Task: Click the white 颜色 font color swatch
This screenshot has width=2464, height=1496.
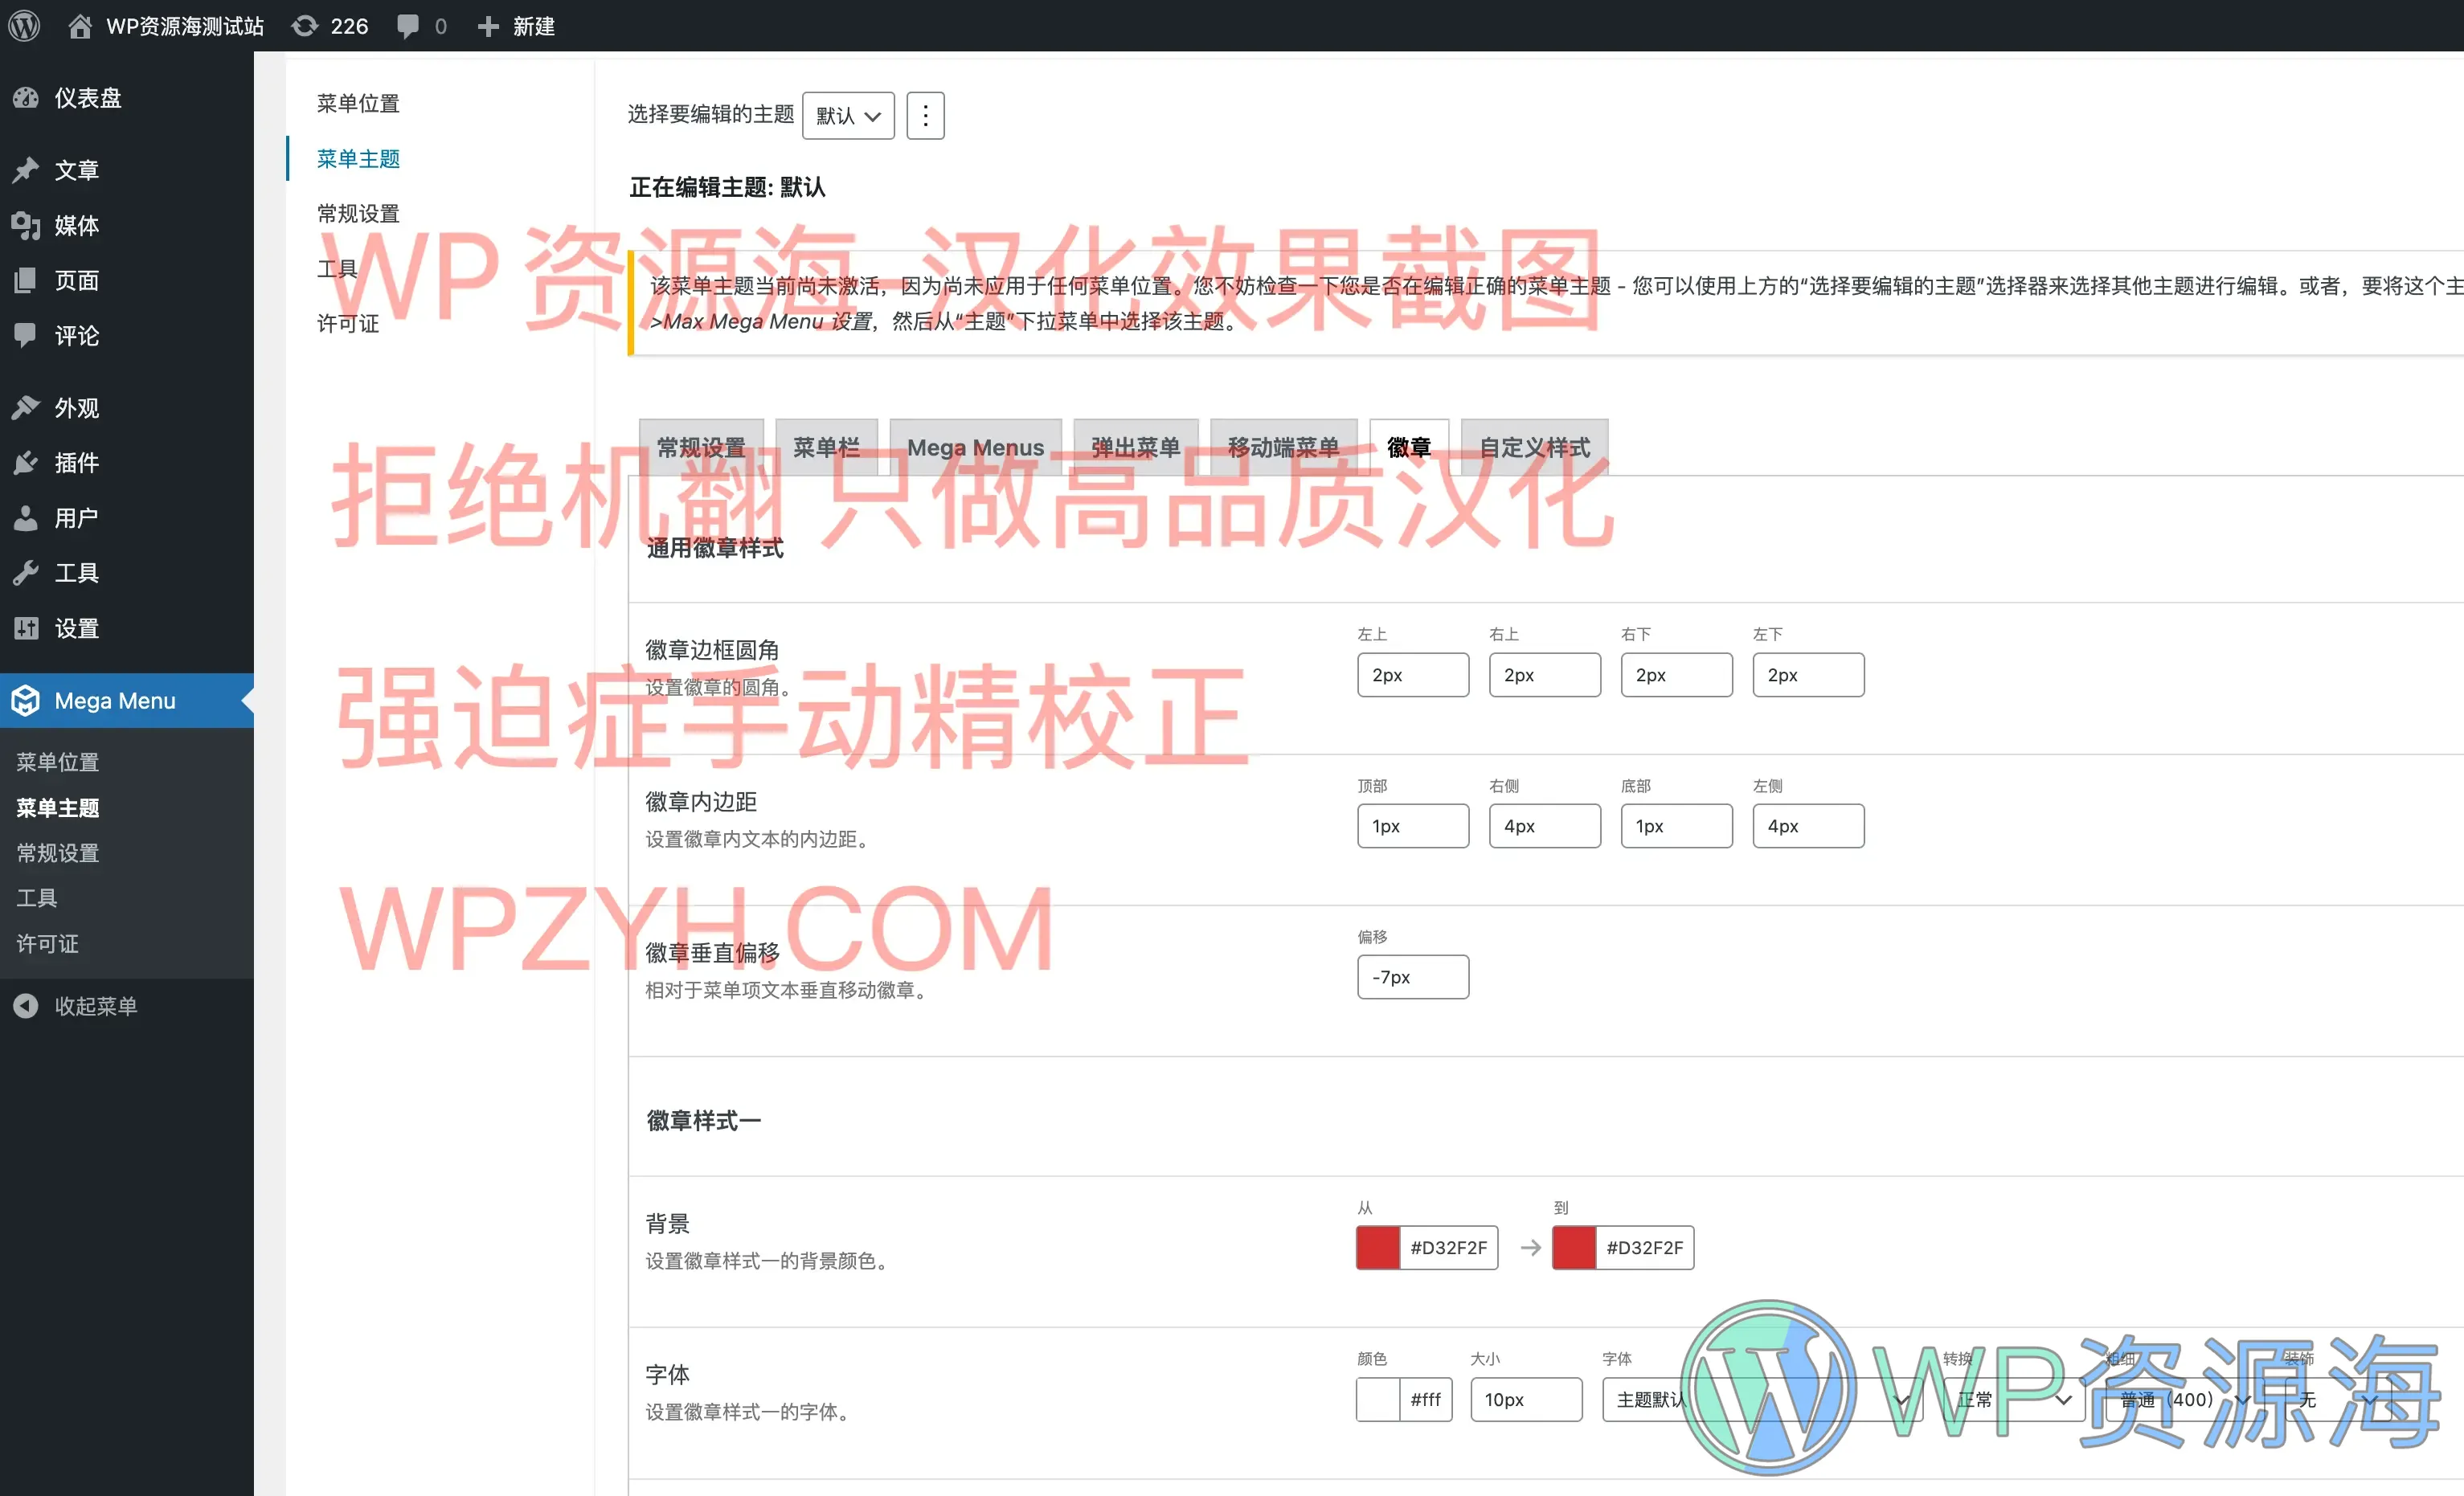Action: click(1378, 1400)
